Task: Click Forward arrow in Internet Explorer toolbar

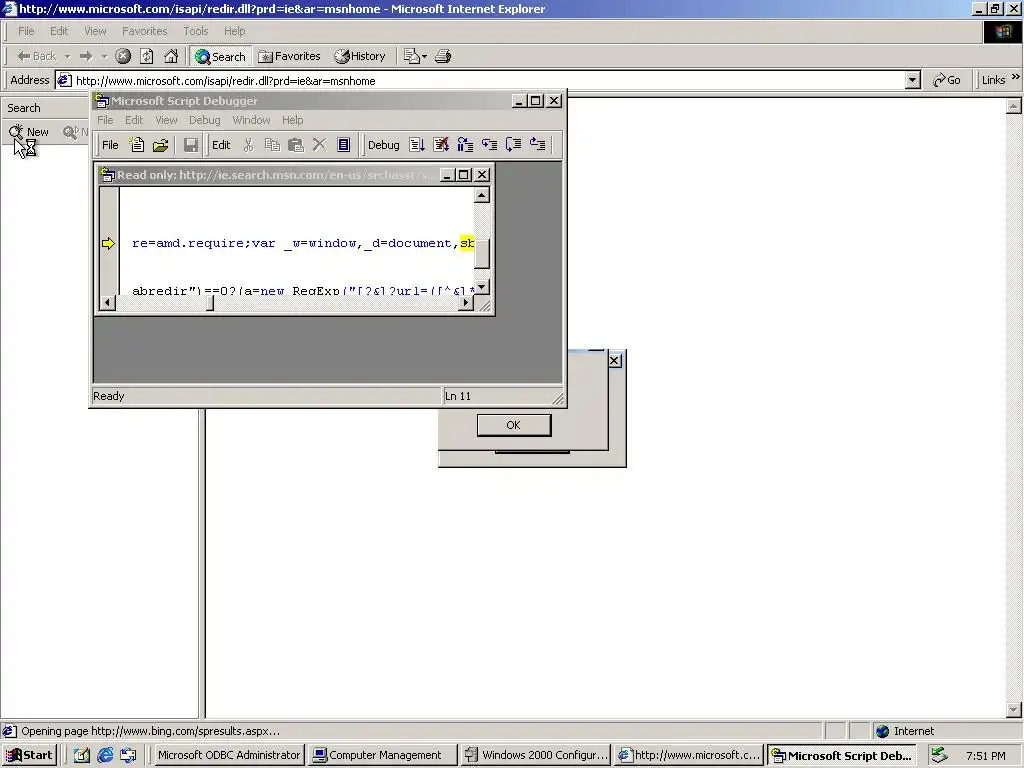Action: click(86, 56)
